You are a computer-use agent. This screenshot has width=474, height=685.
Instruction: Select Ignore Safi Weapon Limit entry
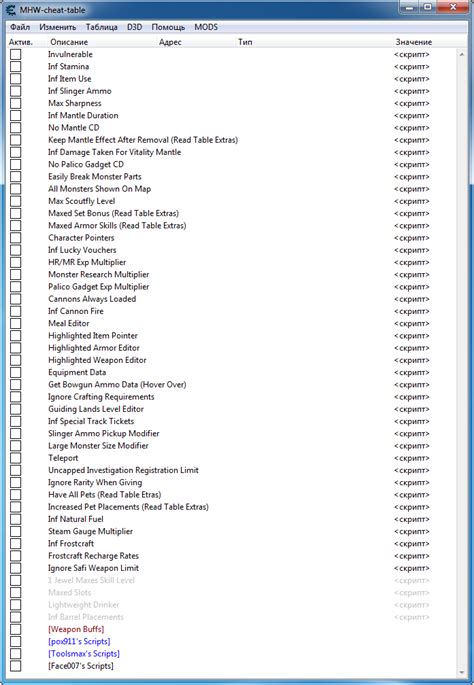coord(93,568)
